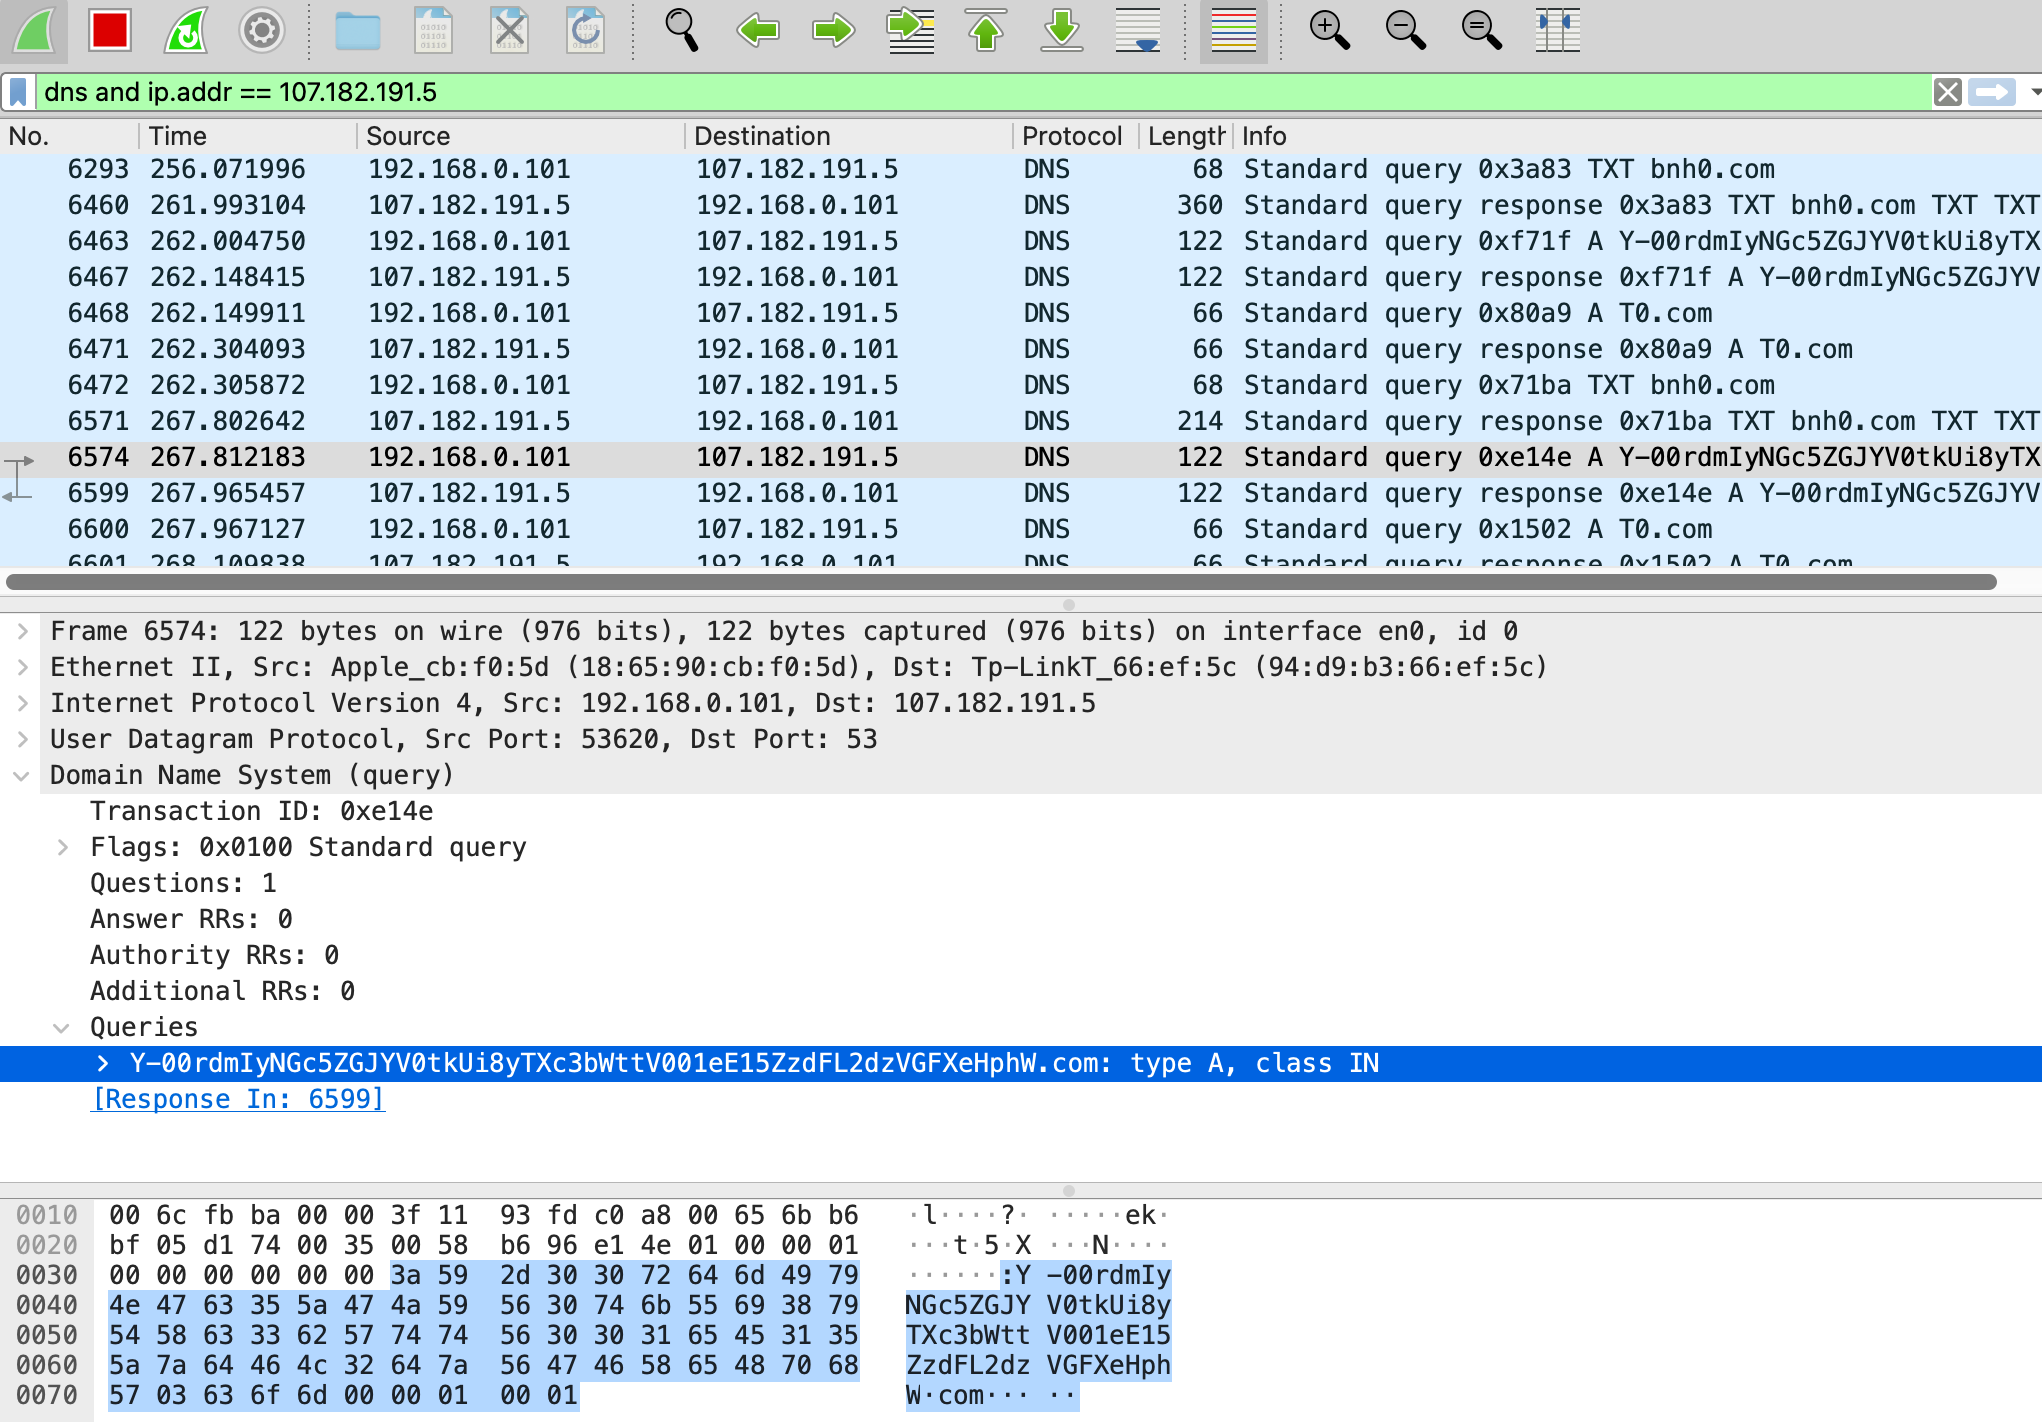Select the Additional RRs: 0 line
The width and height of the screenshot is (2042, 1422).
click(x=222, y=991)
